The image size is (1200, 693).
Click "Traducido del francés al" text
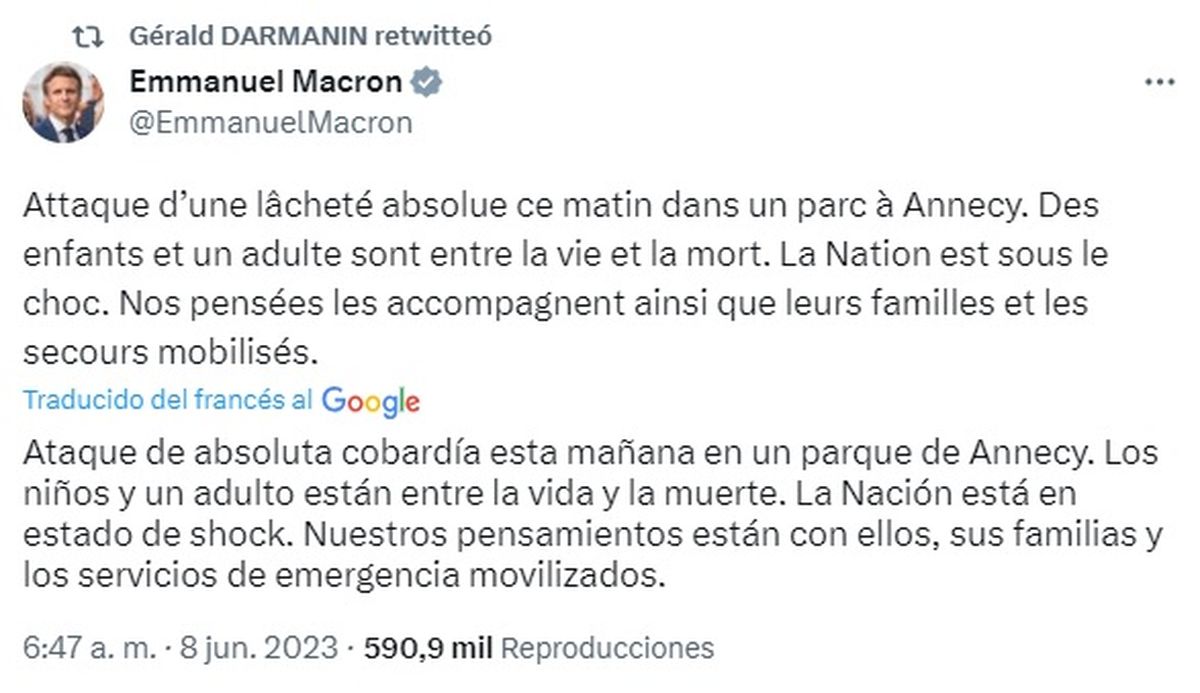[x=168, y=401]
